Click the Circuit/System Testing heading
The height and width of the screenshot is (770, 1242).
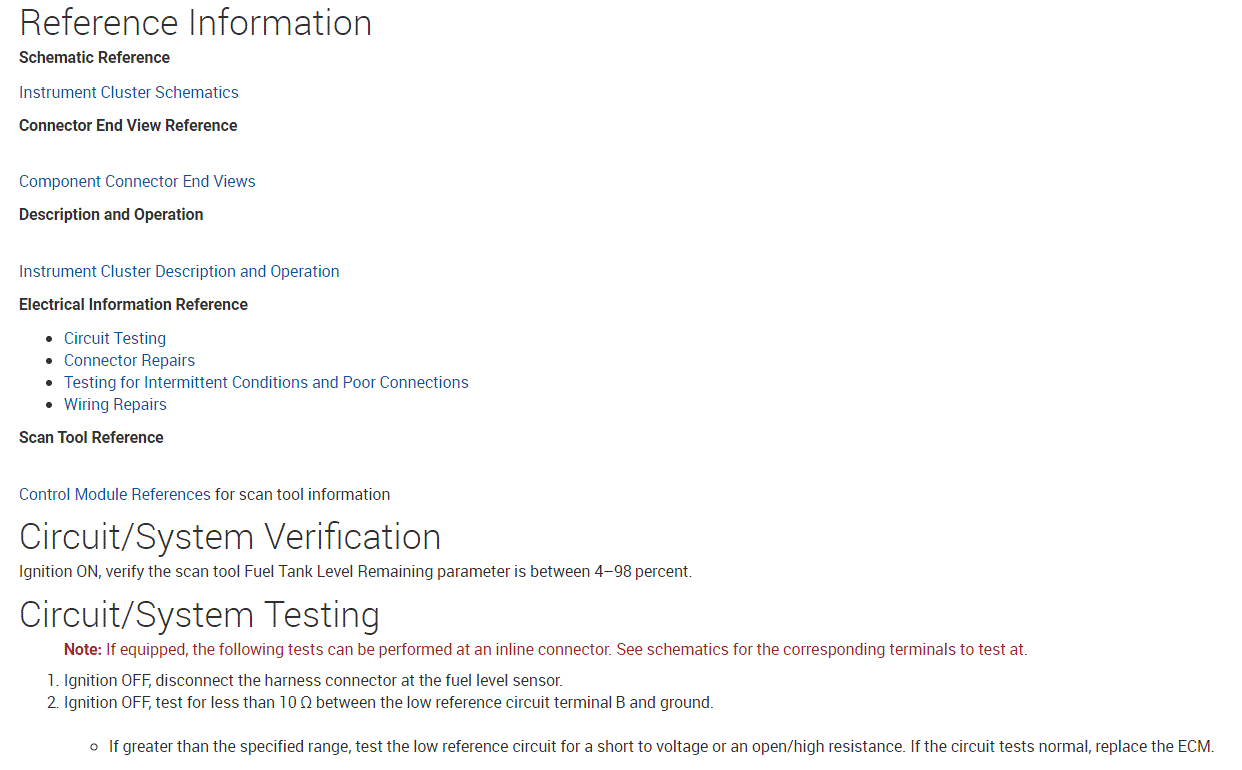point(199,614)
